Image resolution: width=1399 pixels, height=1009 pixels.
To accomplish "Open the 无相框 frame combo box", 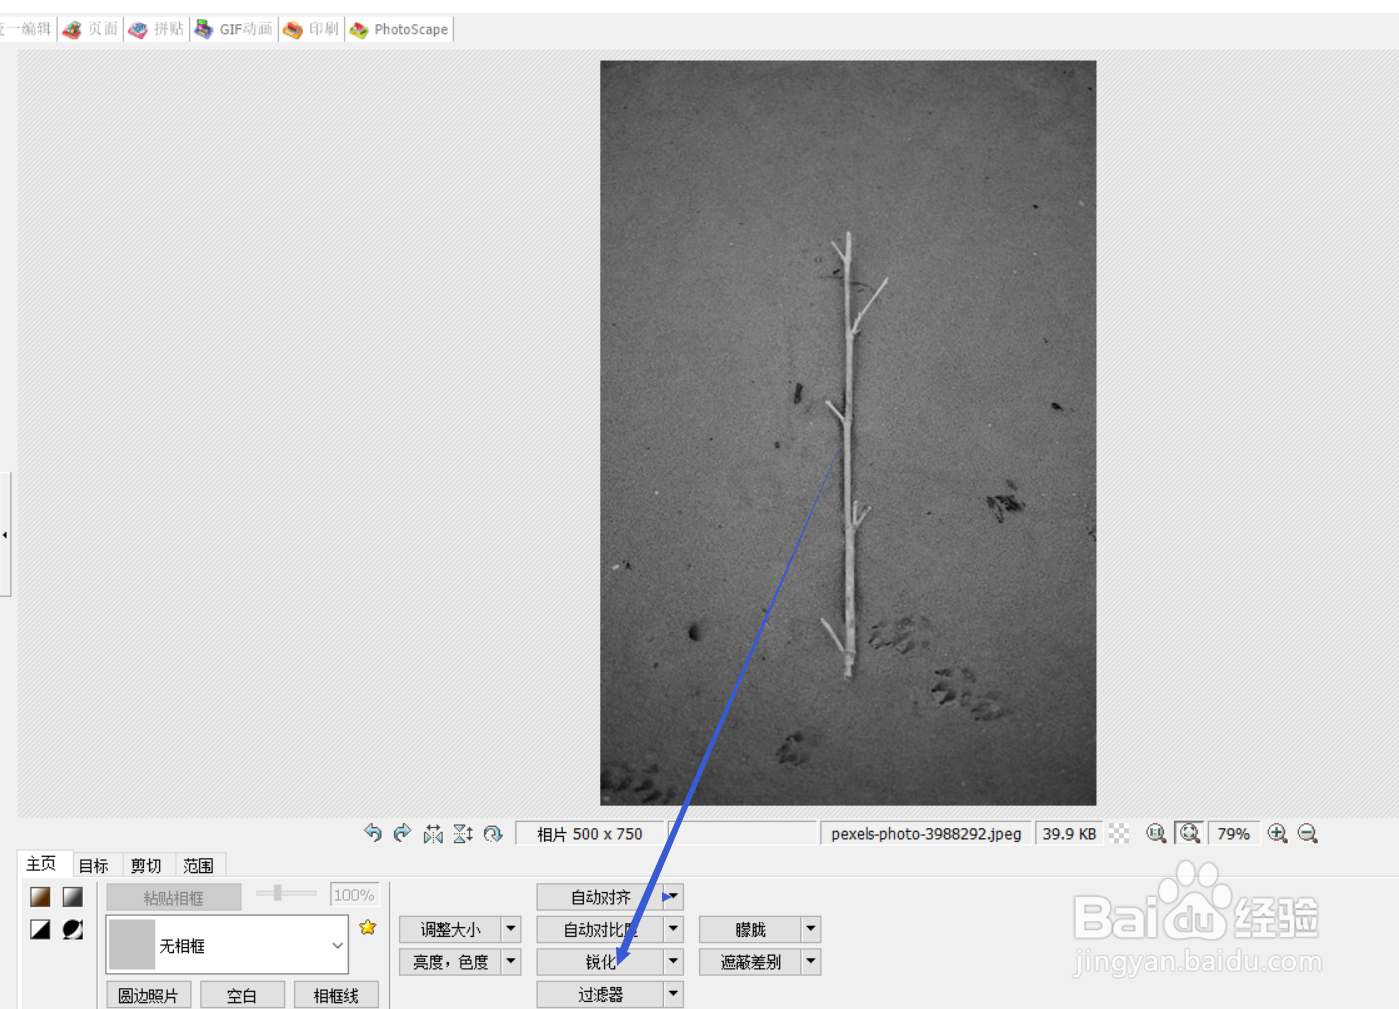I will point(228,945).
